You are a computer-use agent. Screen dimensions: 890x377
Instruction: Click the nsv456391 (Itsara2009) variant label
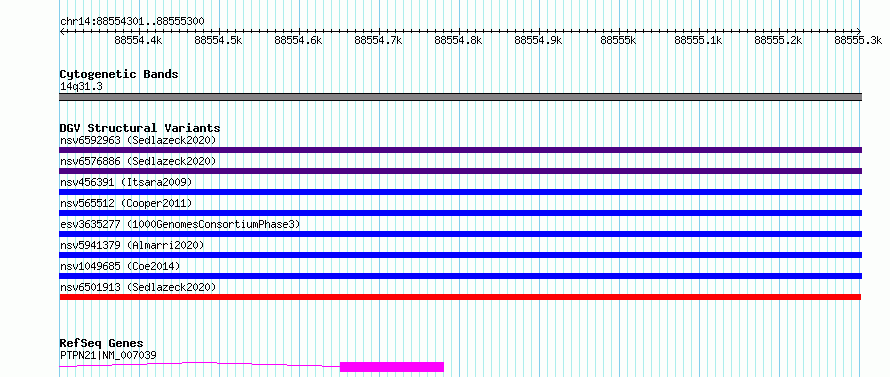point(126,182)
